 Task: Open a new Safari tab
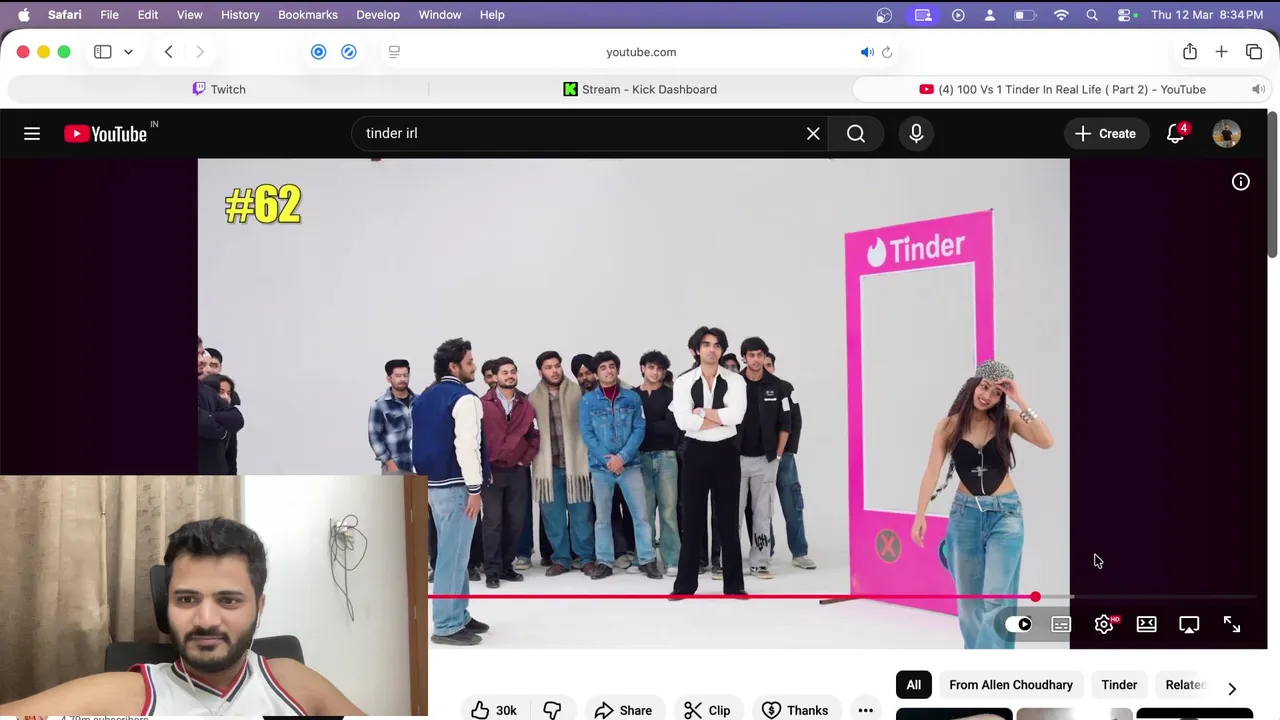click(1221, 52)
